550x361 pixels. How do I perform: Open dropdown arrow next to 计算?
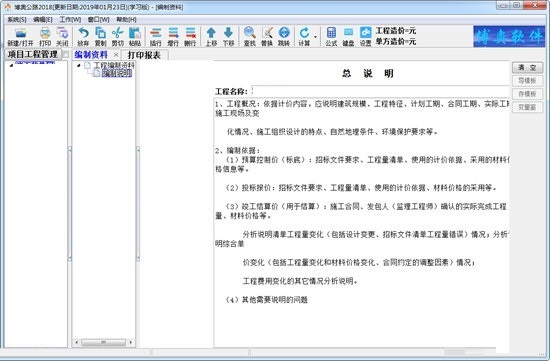[315, 36]
